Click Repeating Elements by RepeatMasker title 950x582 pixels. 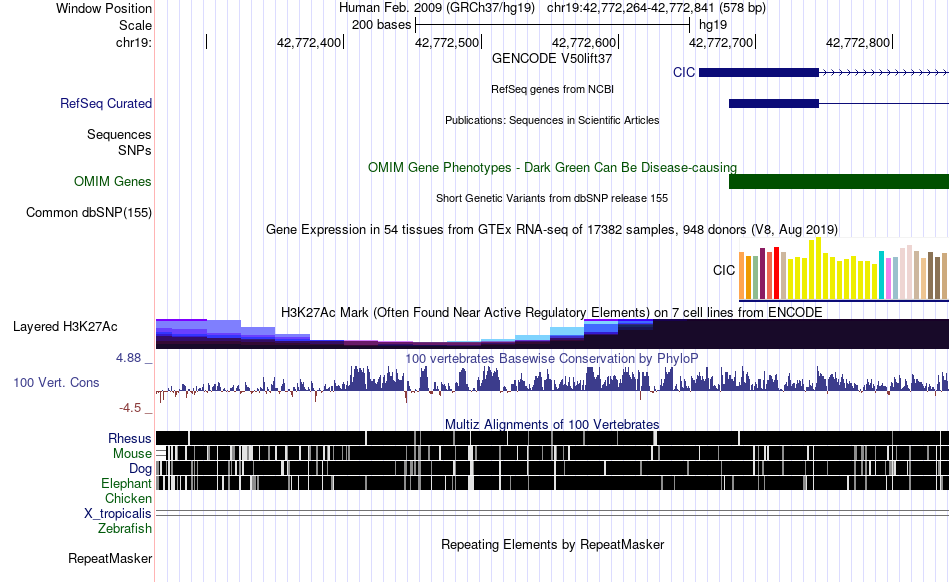552,544
